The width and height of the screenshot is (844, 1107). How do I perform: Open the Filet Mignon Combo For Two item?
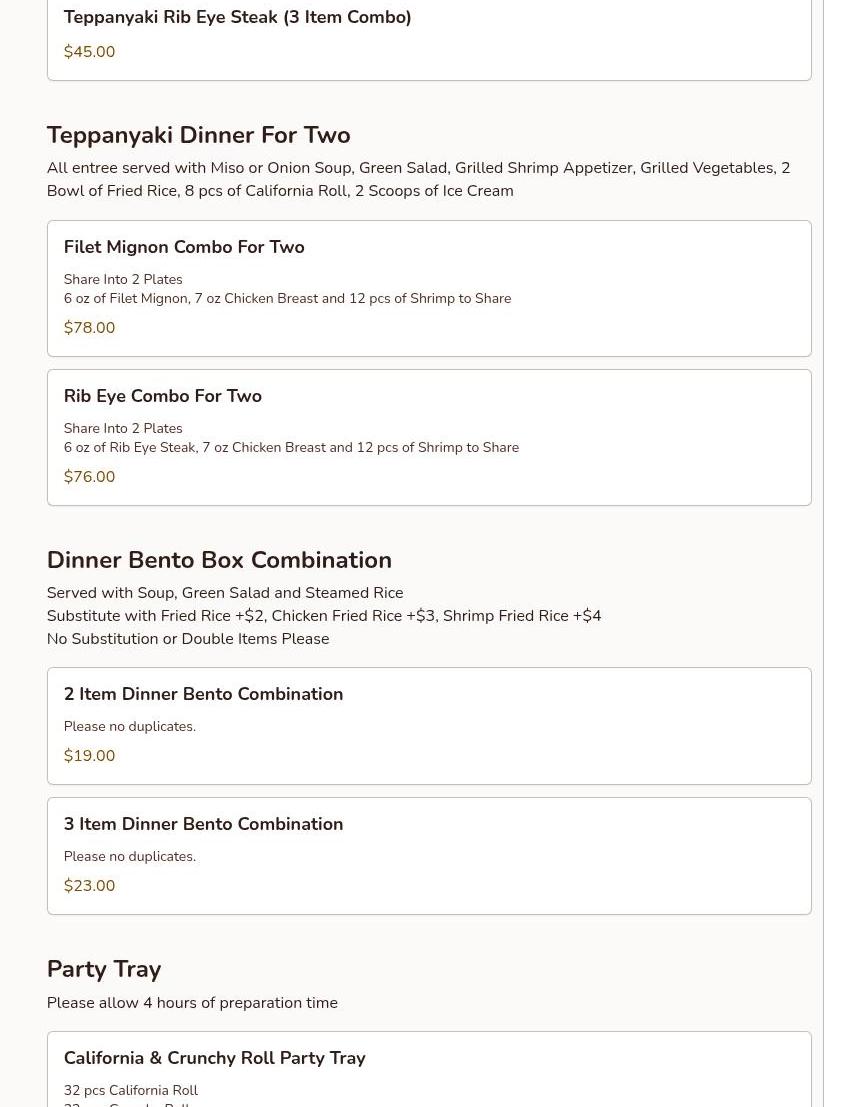[x=184, y=247]
